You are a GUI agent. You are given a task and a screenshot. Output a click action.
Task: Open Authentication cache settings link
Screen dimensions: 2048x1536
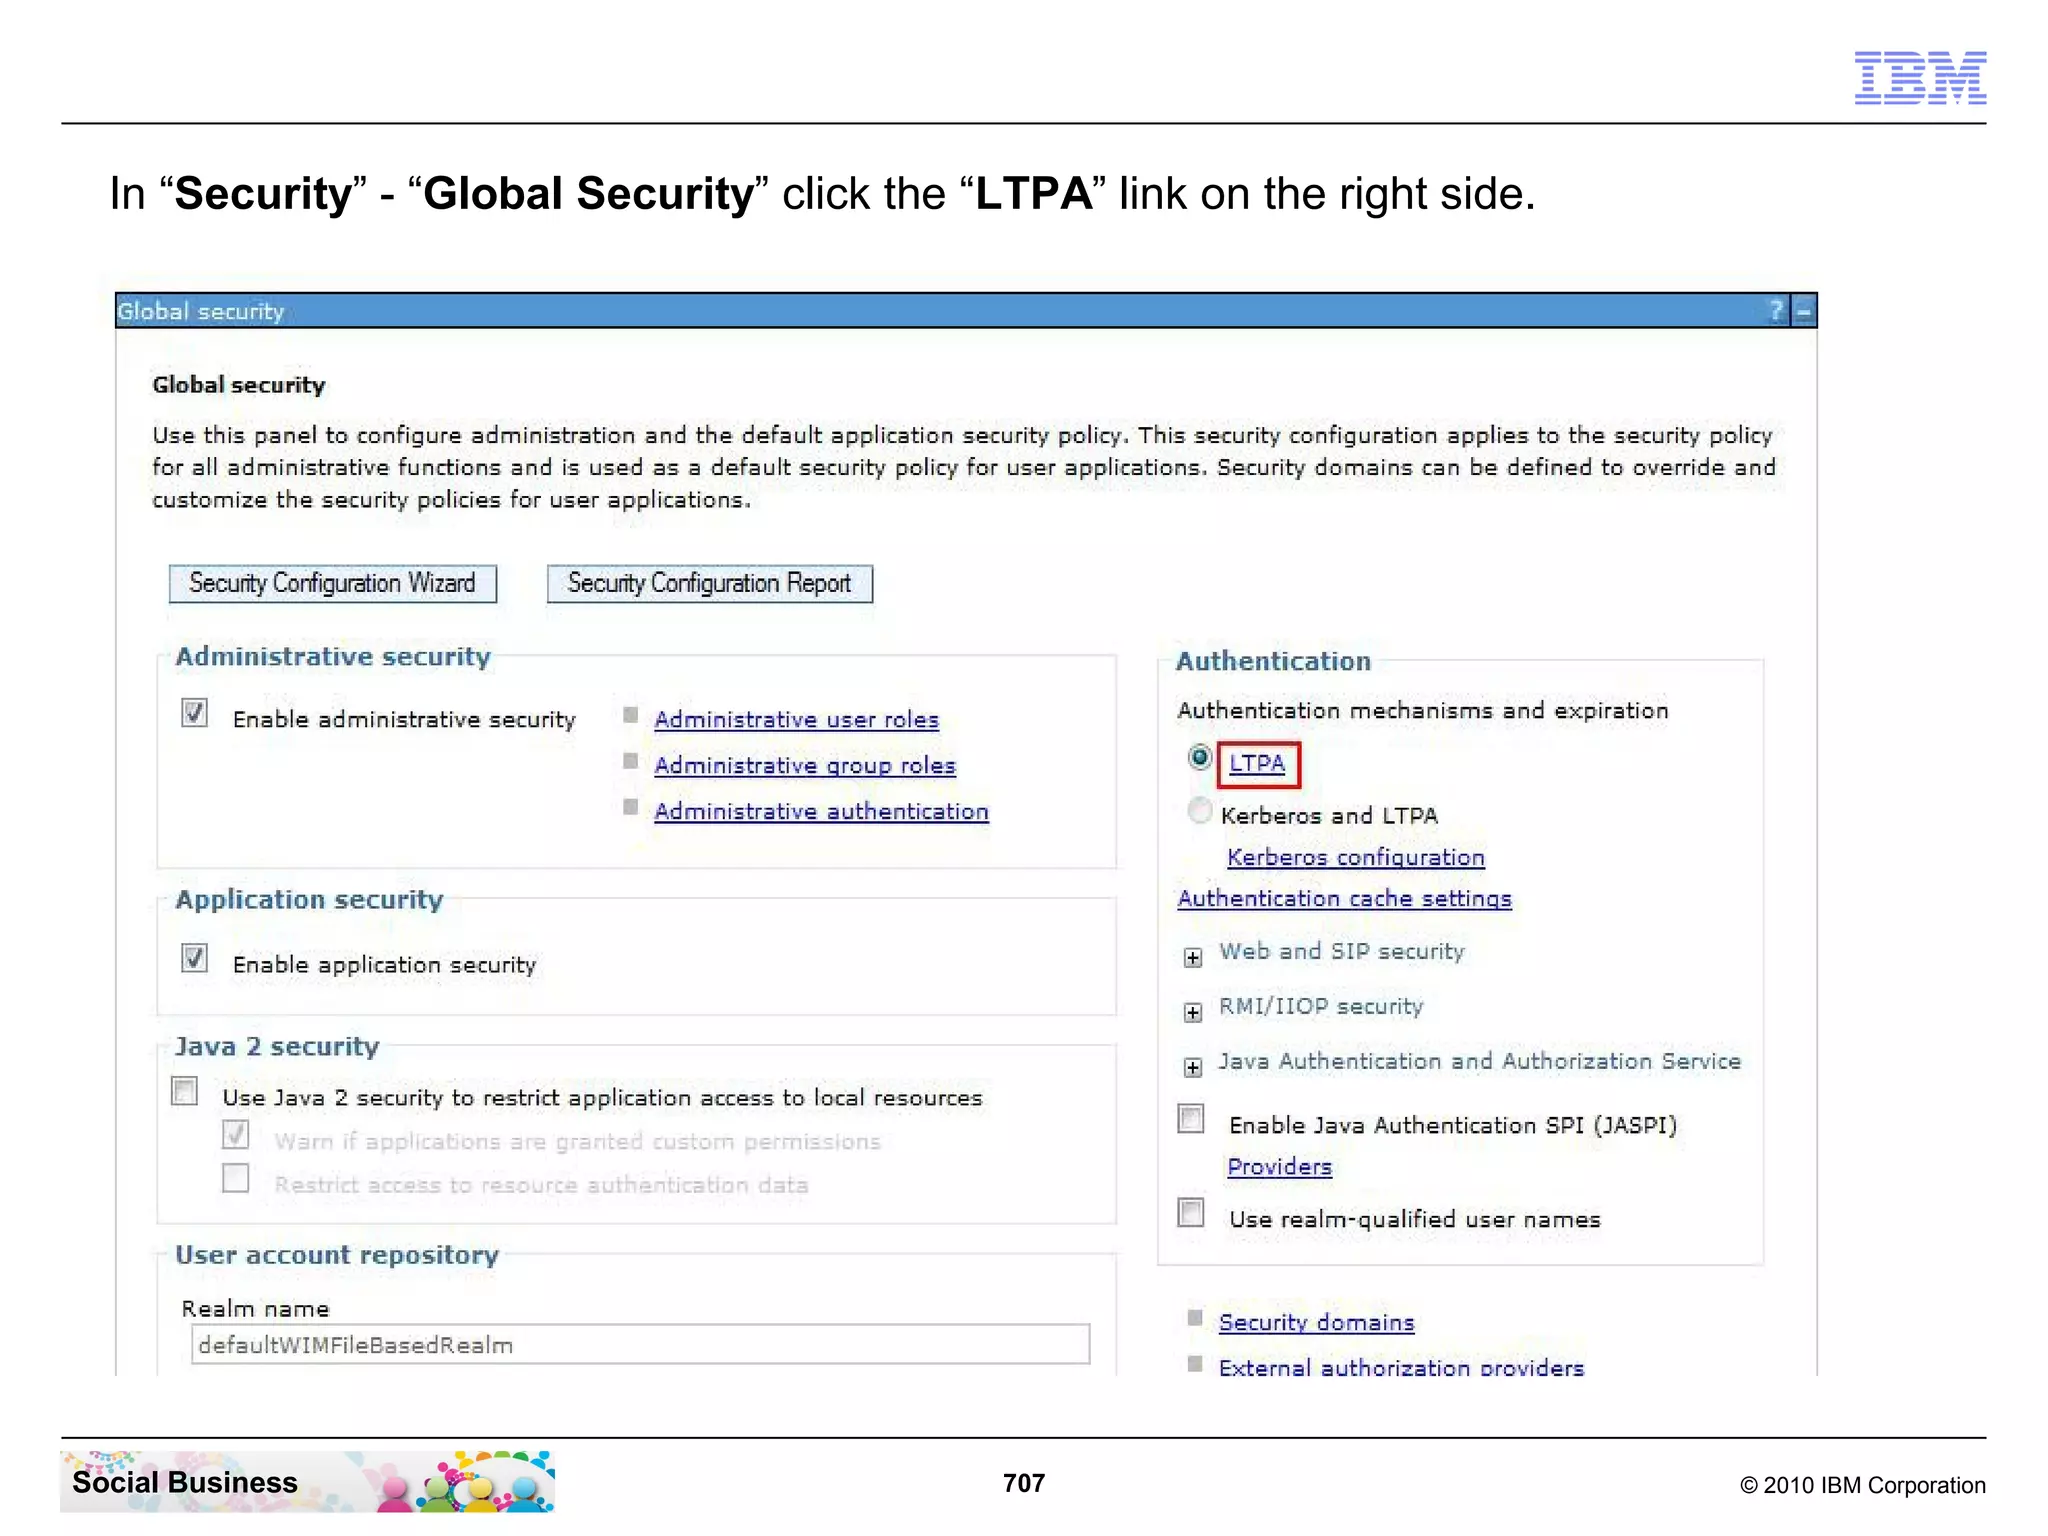coord(1345,899)
